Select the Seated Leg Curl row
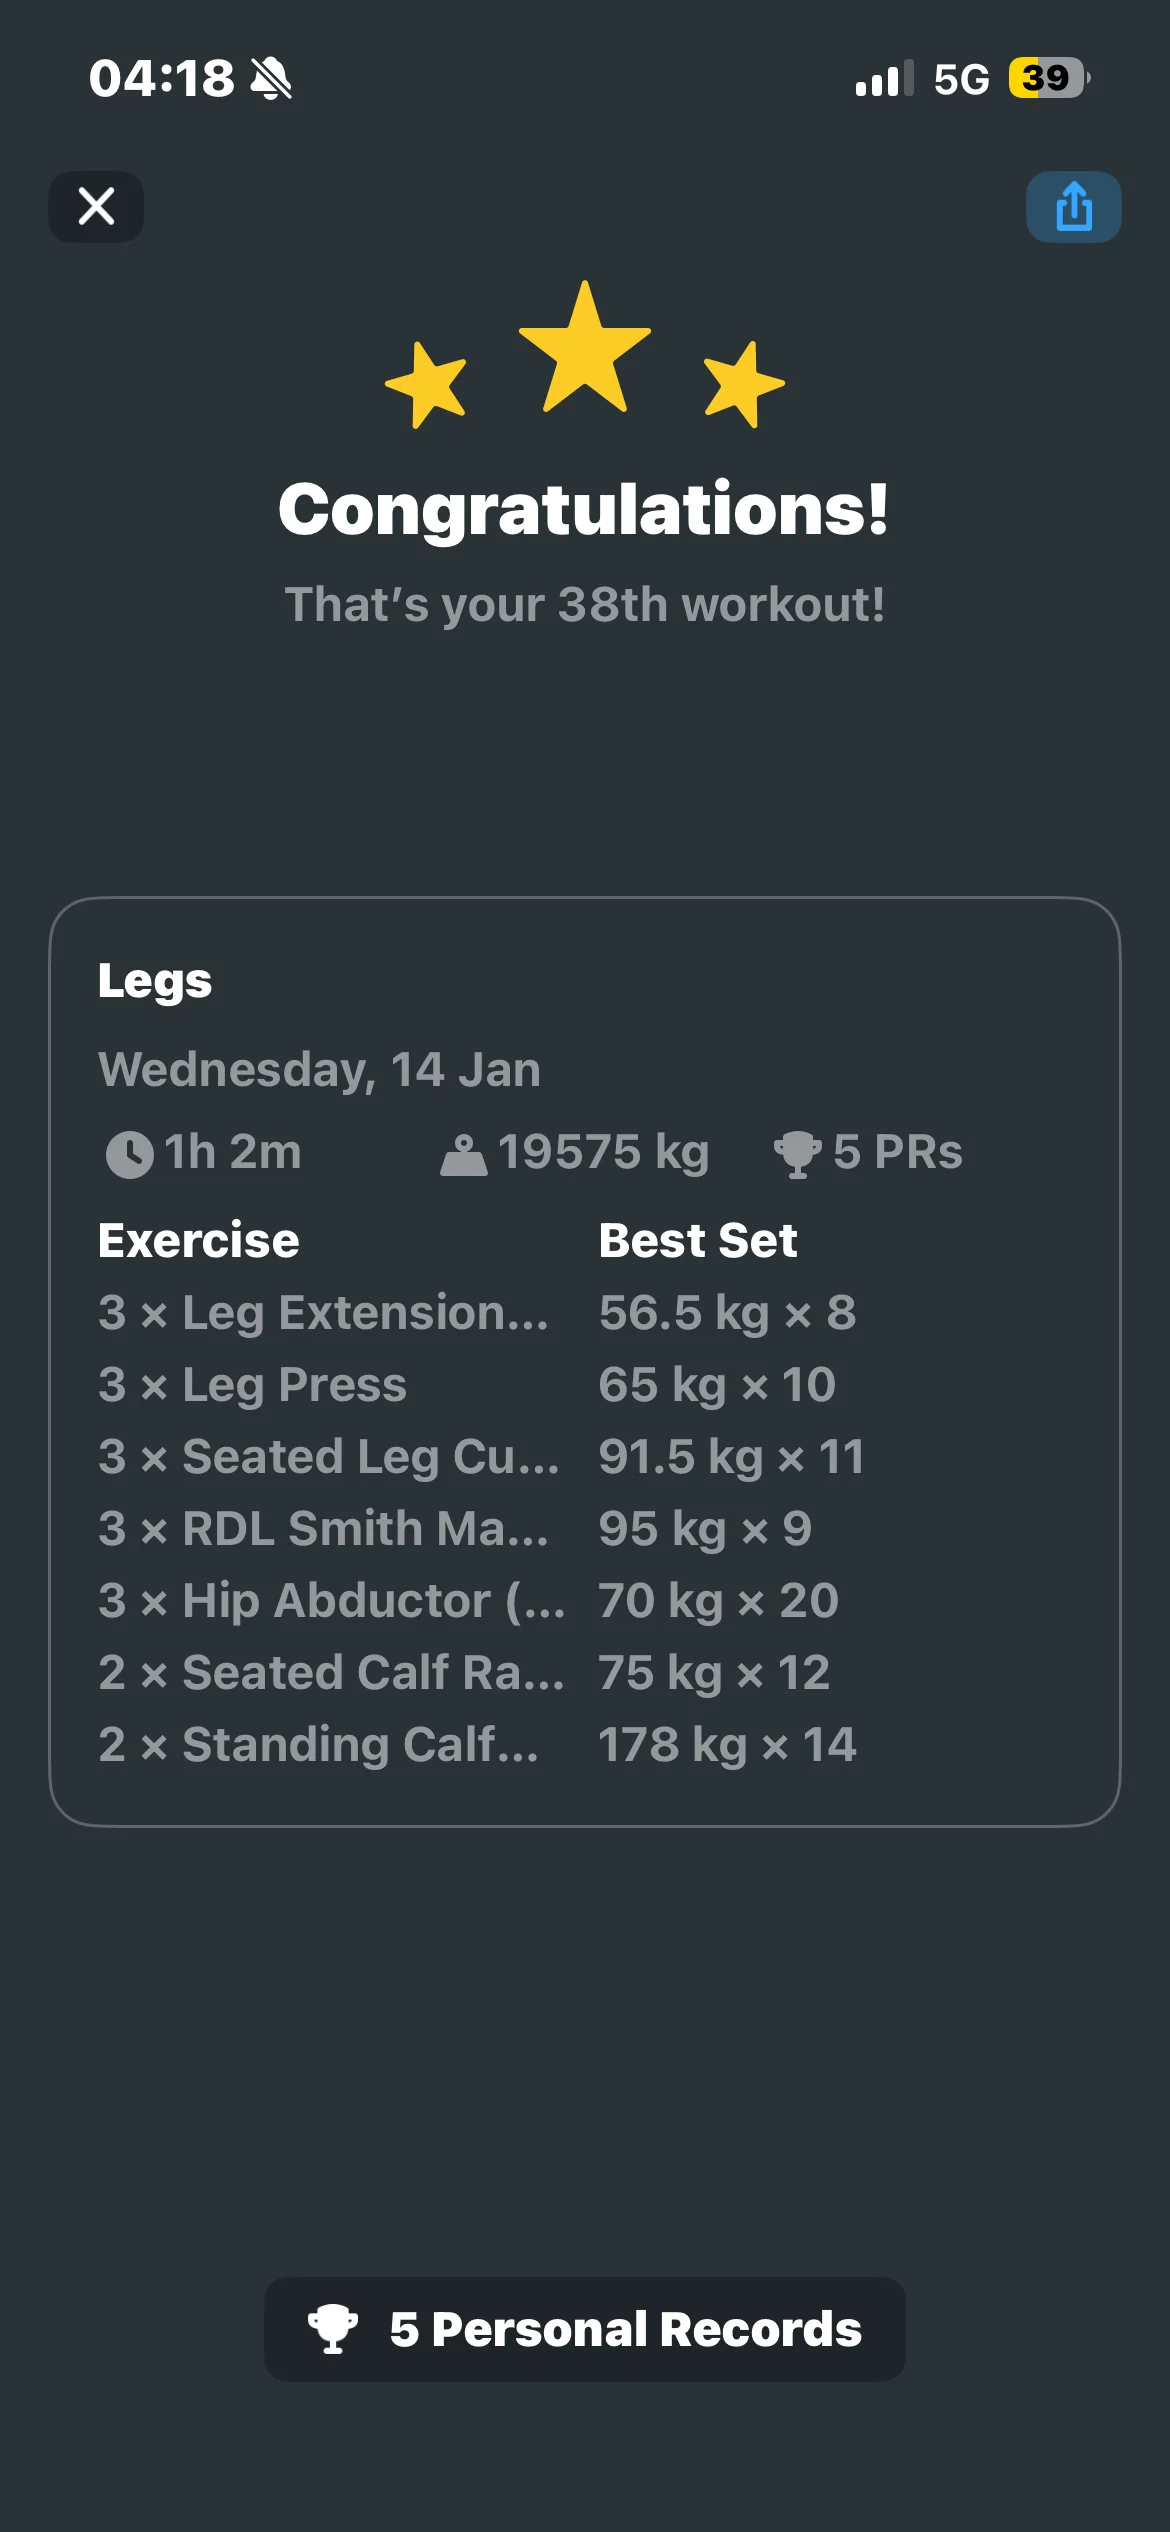This screenshot has width=1170, height=2532. coord(328,1457)
